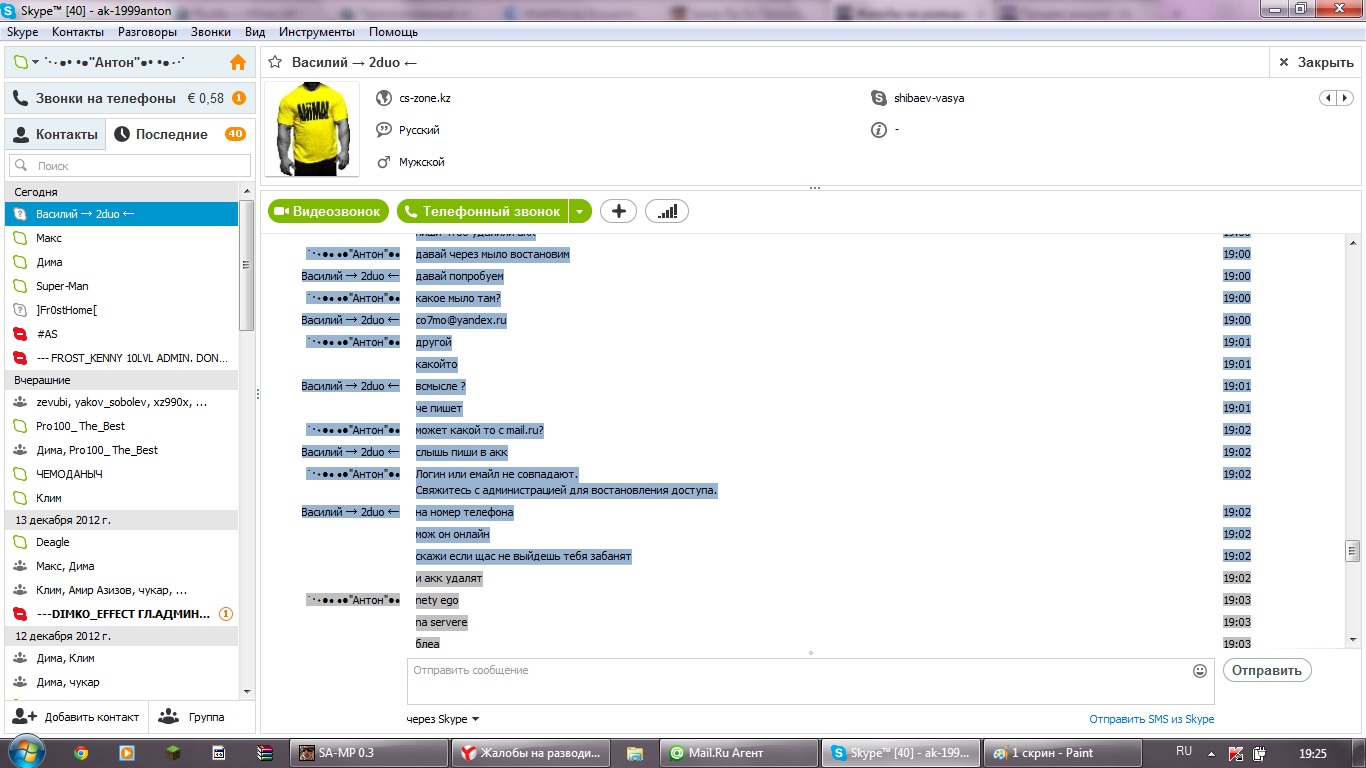Open FROST_KENNY 10LVL ADMIN conversation

pyautogui.click(x=122, y=358)
